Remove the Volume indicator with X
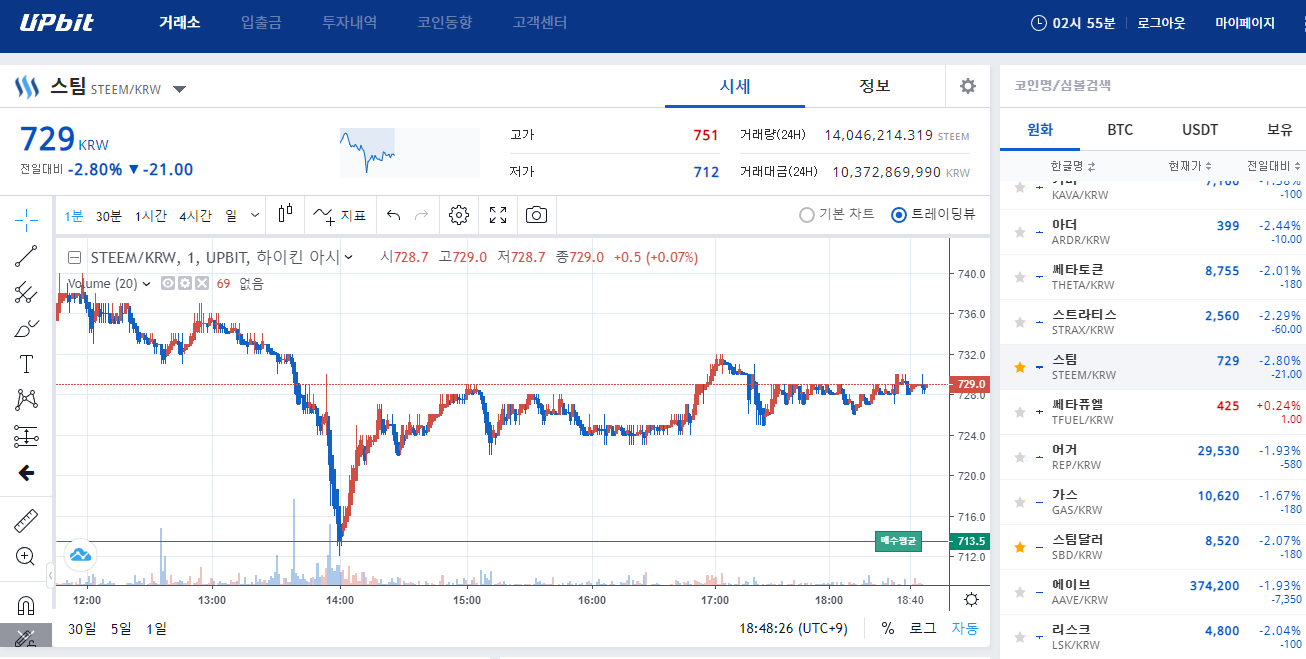 pos(201,284)
